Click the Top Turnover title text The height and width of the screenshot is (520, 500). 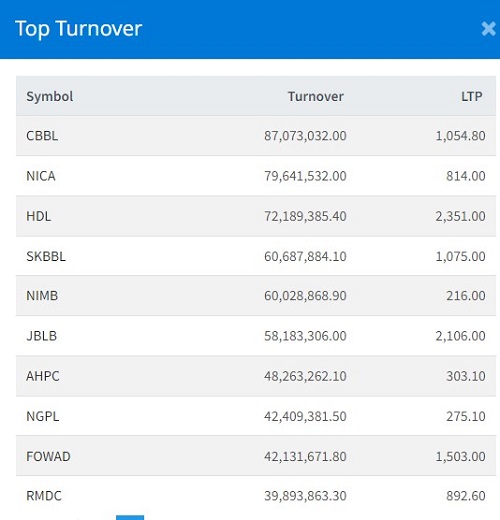point(79,29)
